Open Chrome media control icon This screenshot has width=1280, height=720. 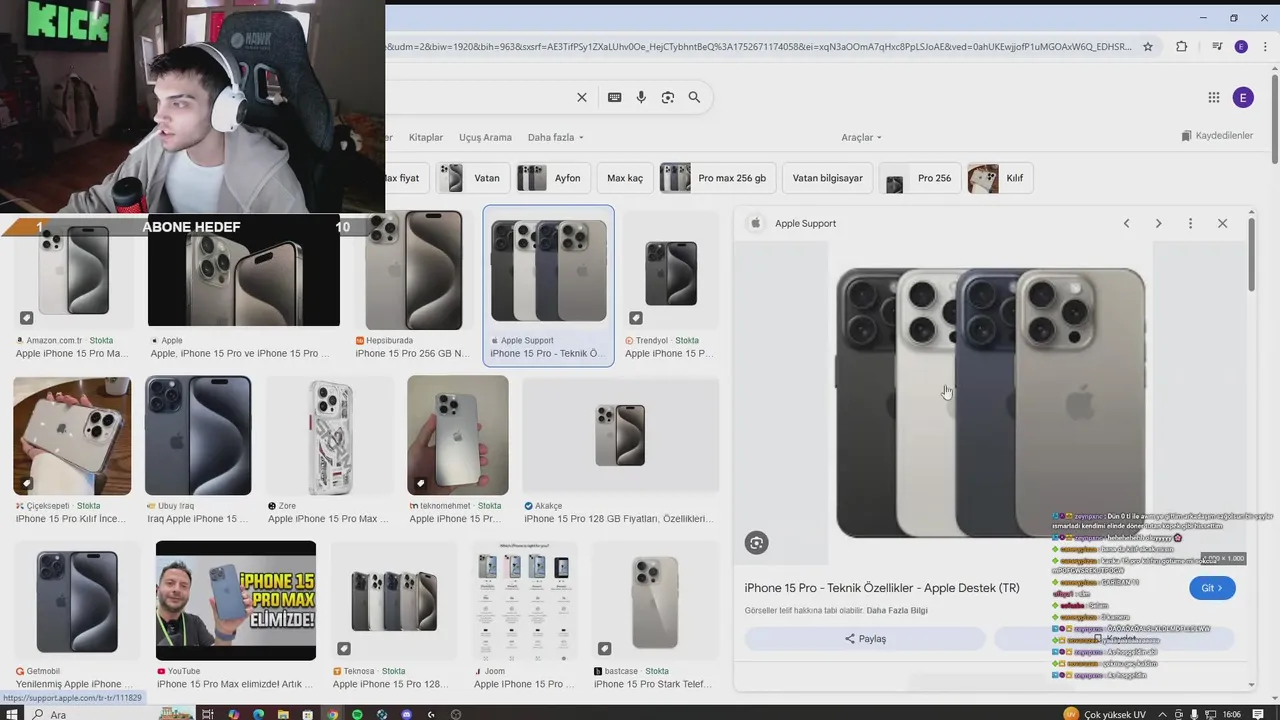point(1216,46)
